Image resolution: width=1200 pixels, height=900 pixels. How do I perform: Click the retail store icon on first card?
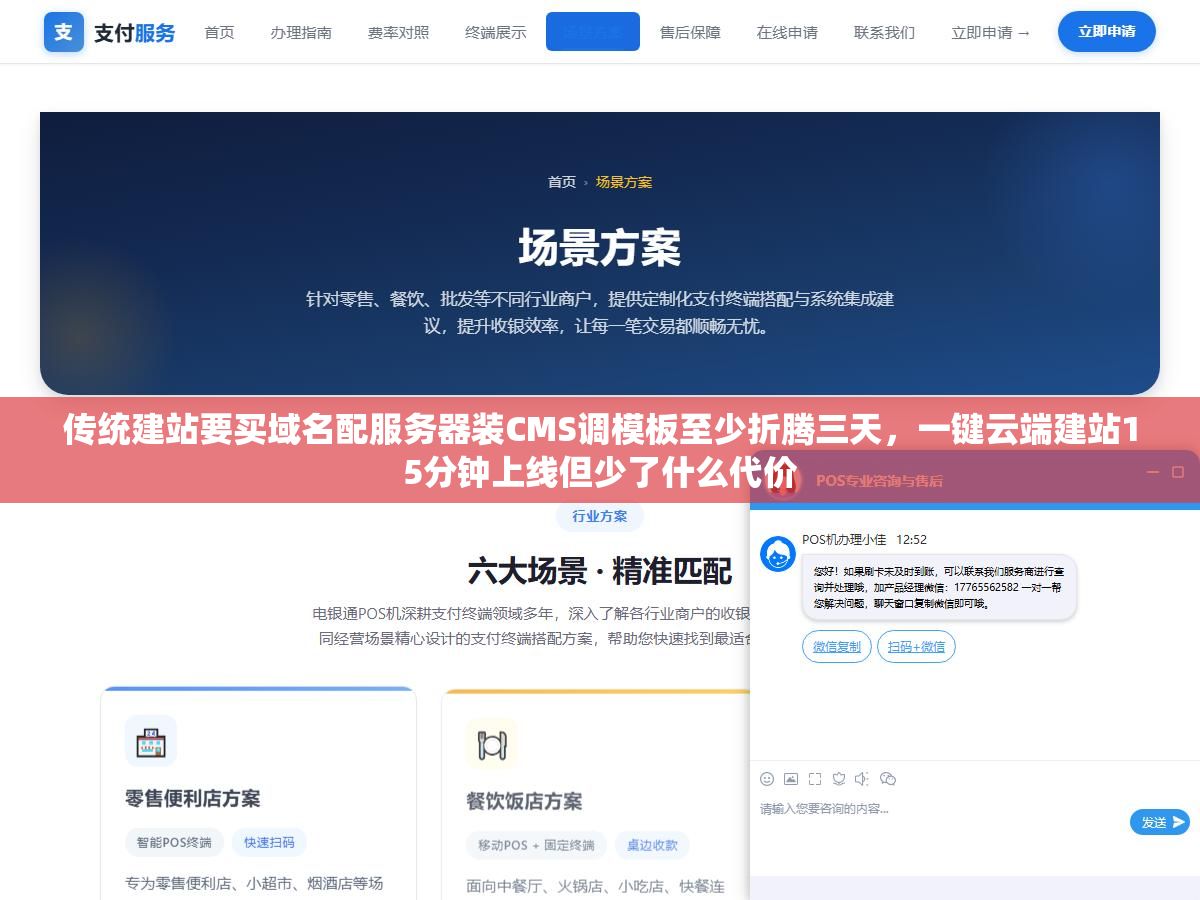(x=151, y=741)
